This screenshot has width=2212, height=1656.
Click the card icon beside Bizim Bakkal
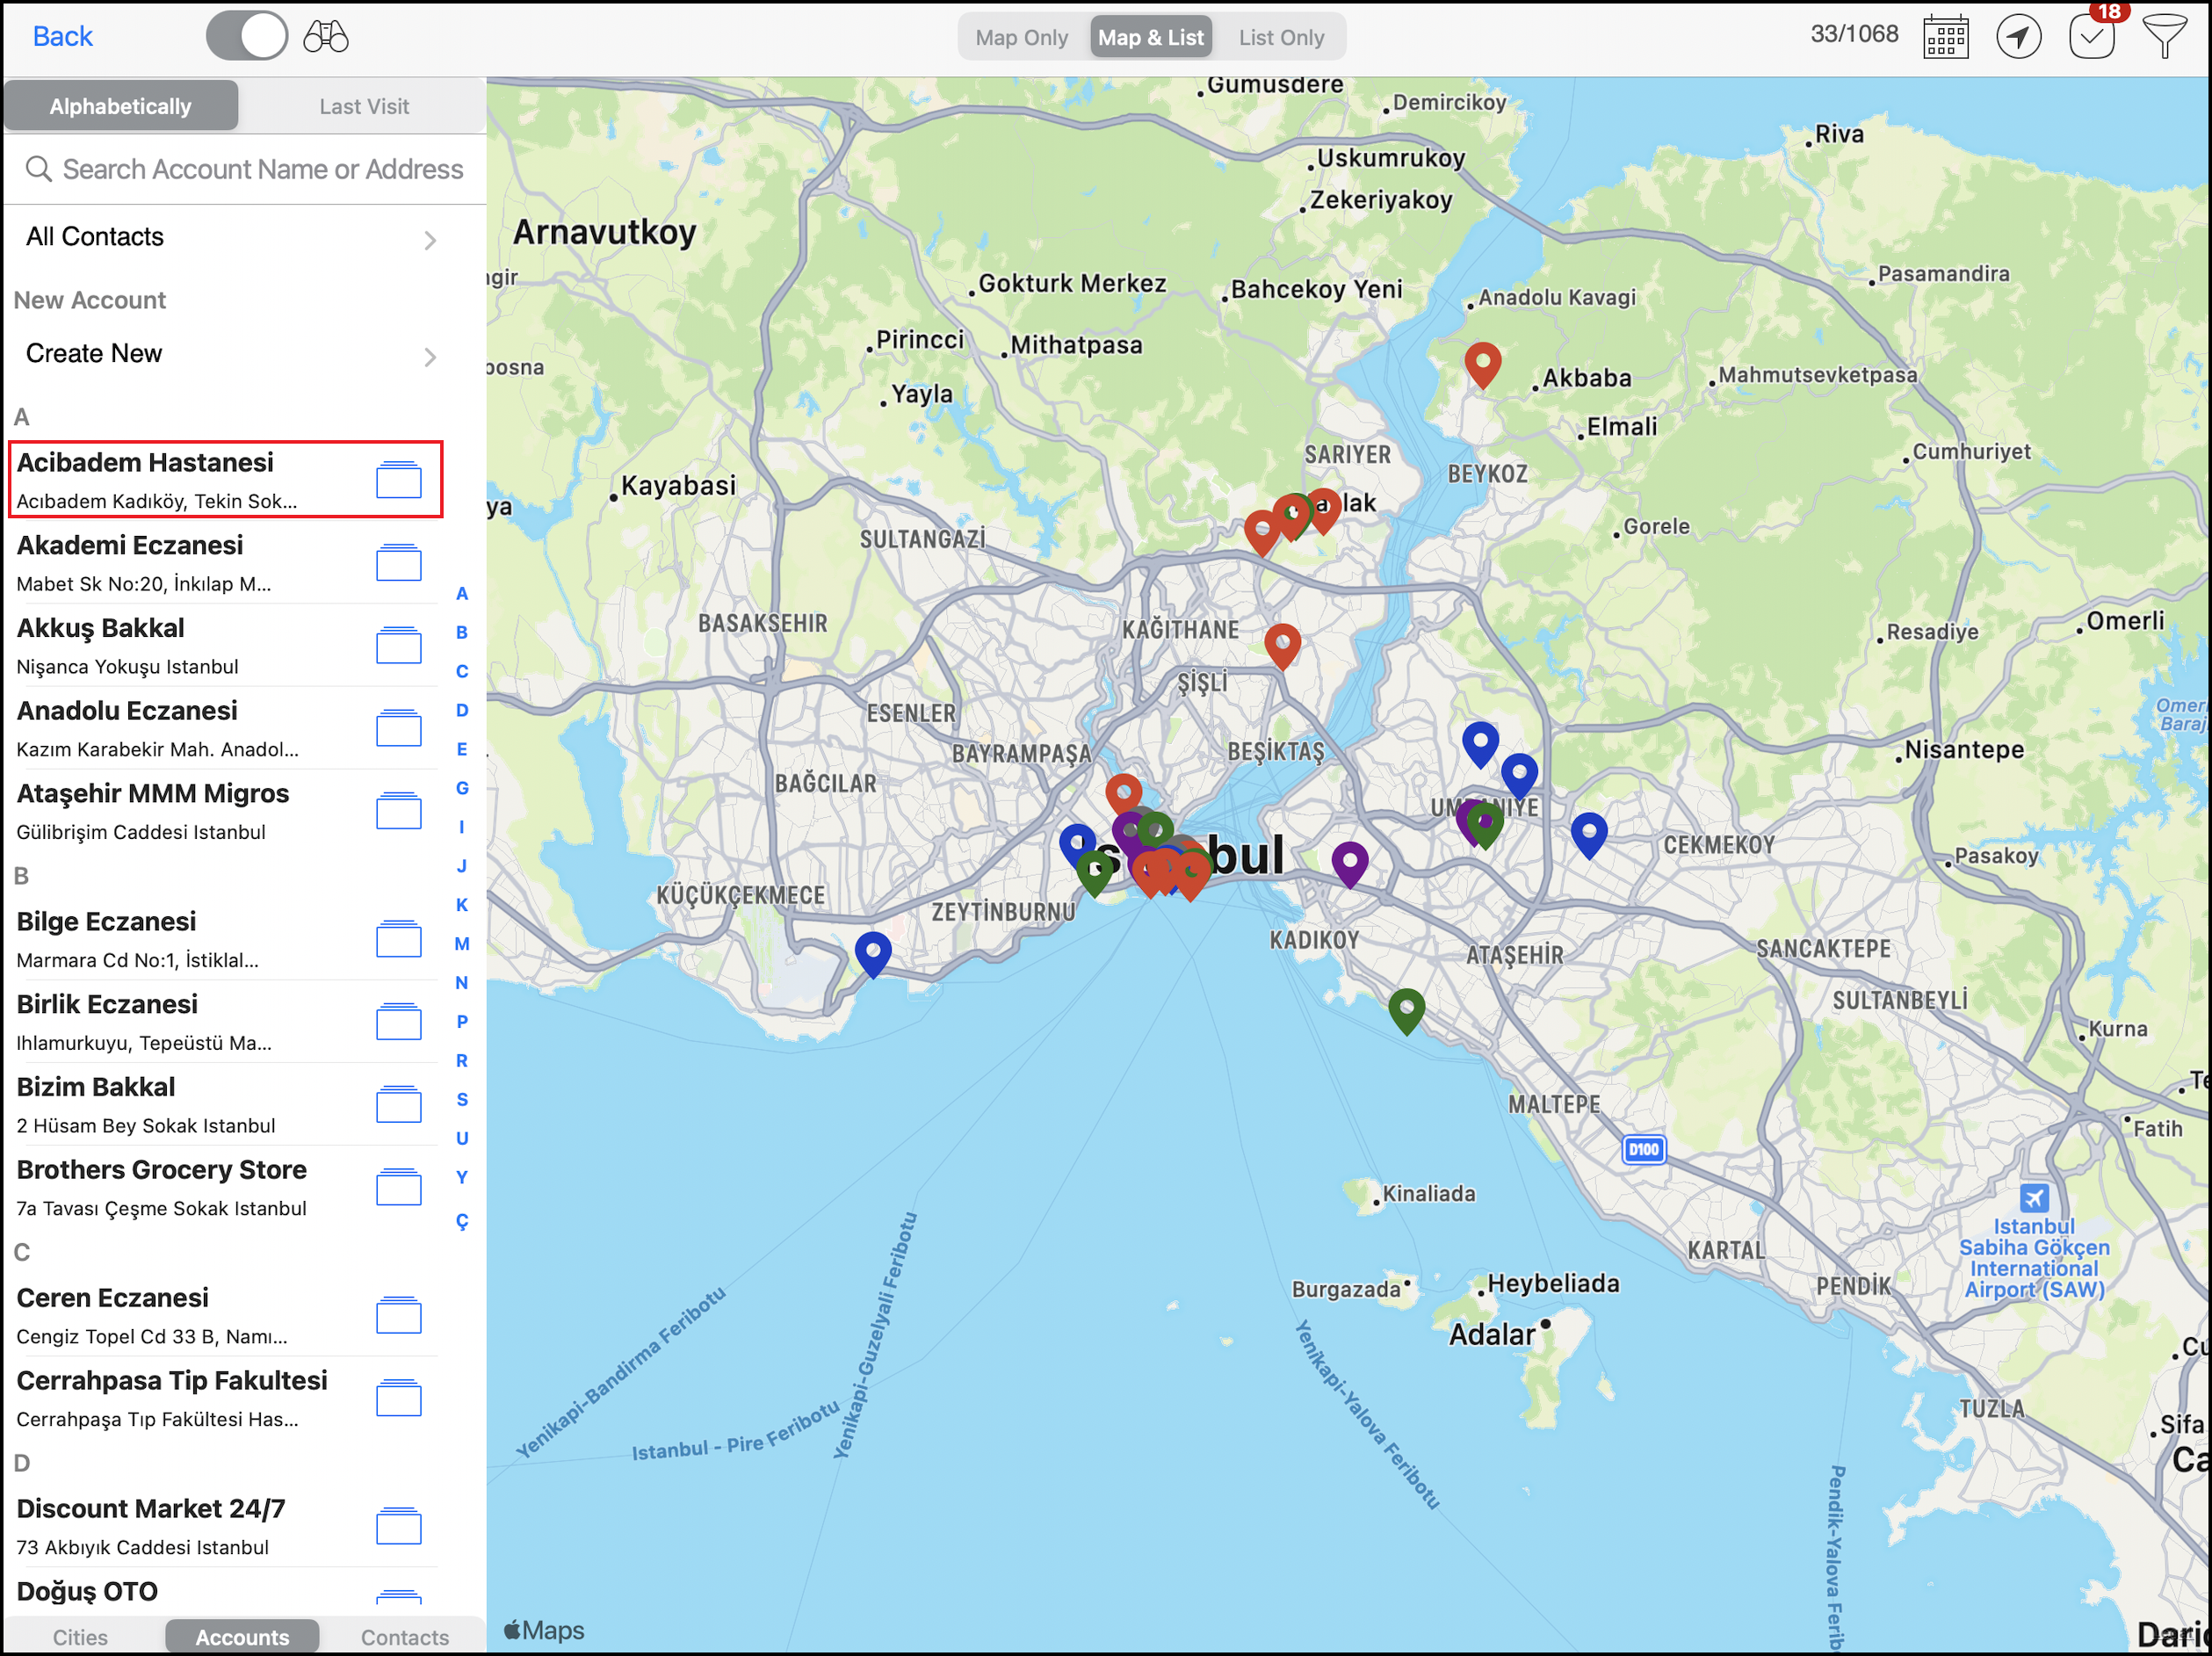[x=398, y=1105]
